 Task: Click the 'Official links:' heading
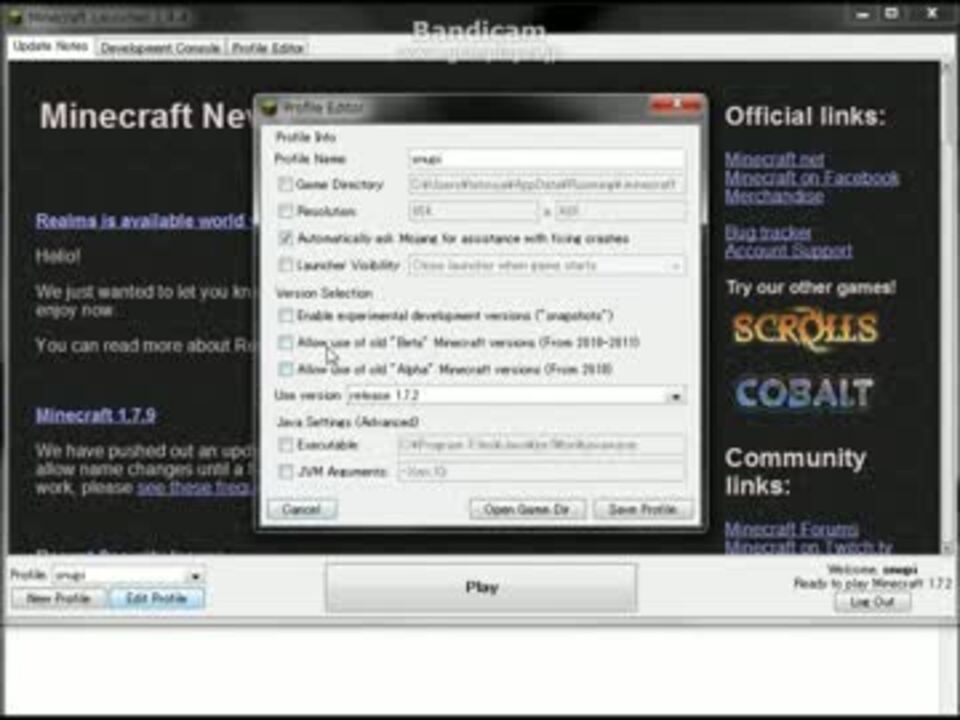point(805,116)
